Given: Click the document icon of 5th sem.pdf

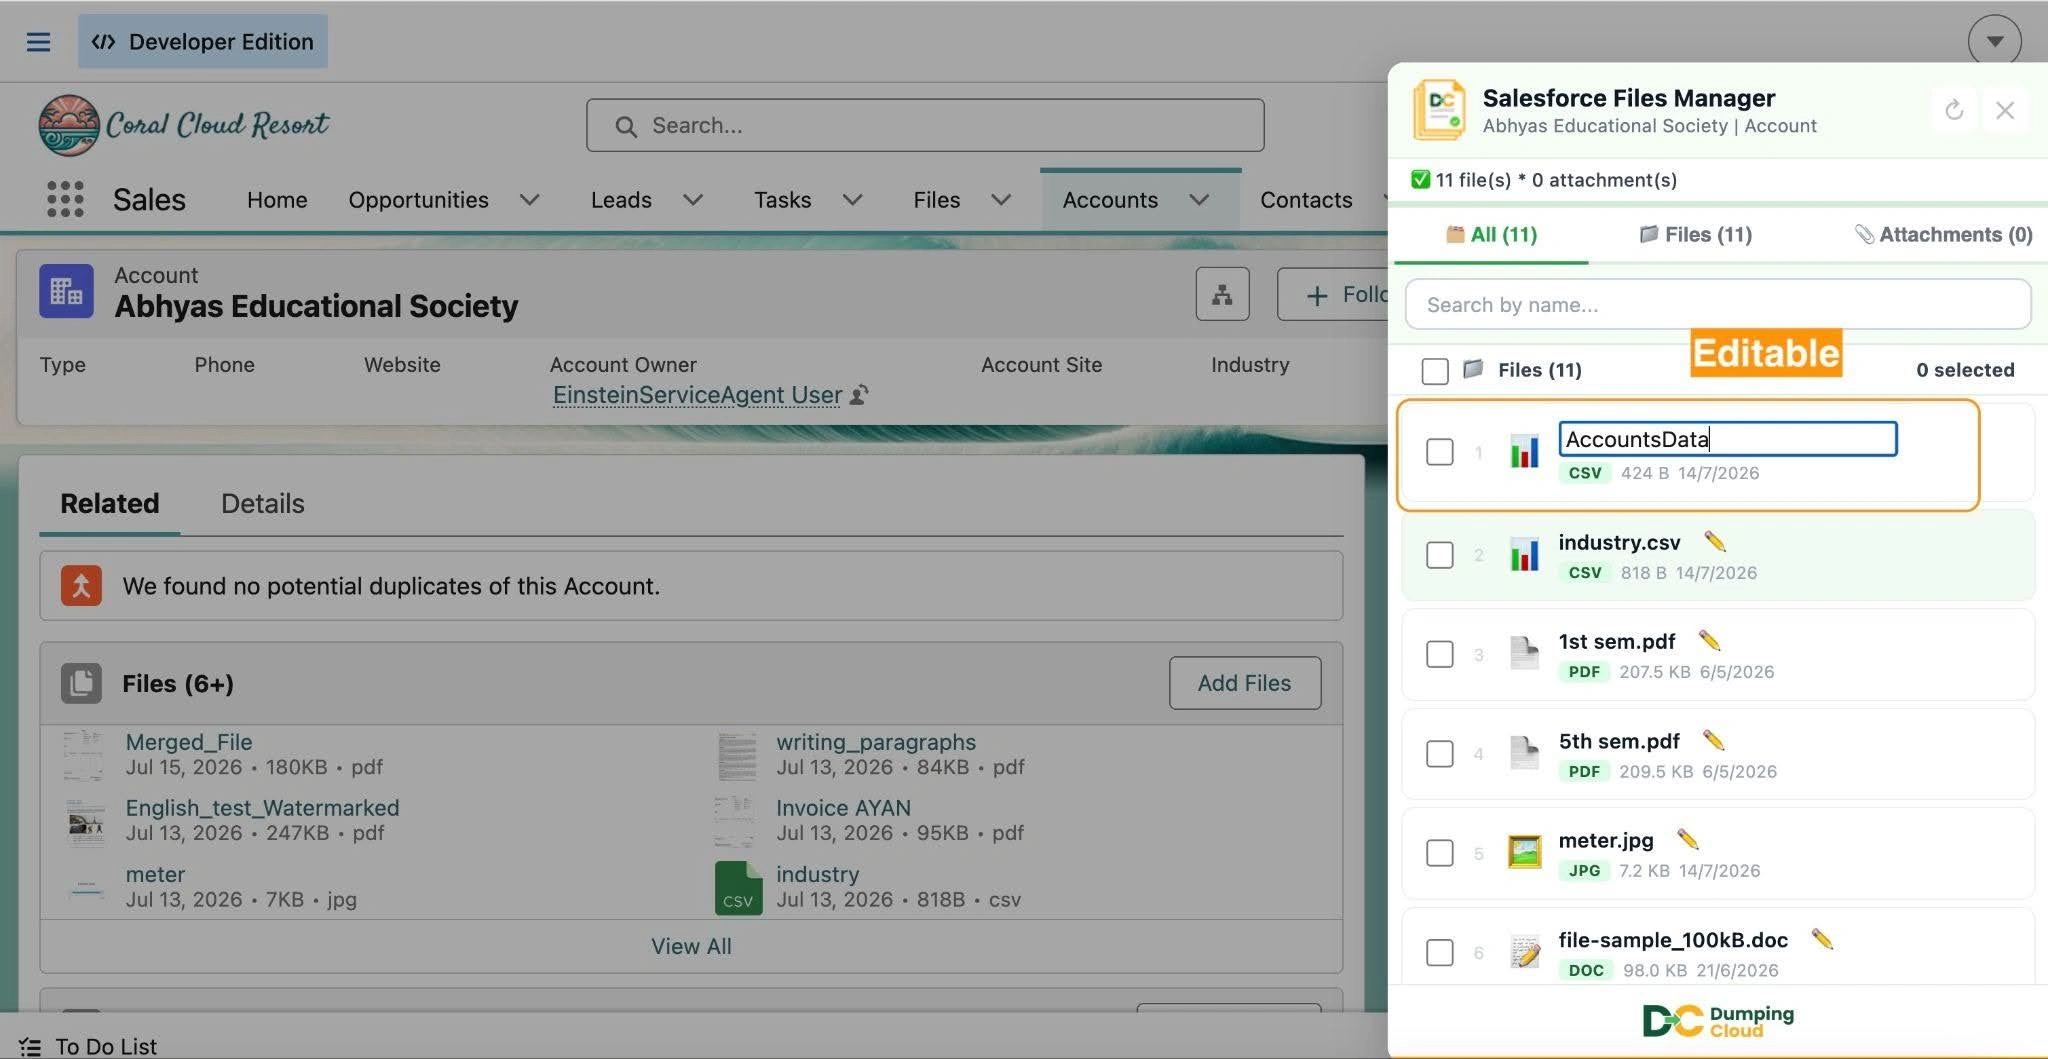Looking at the screenshot, I should pyautogui.click(x=1524, y=753).
